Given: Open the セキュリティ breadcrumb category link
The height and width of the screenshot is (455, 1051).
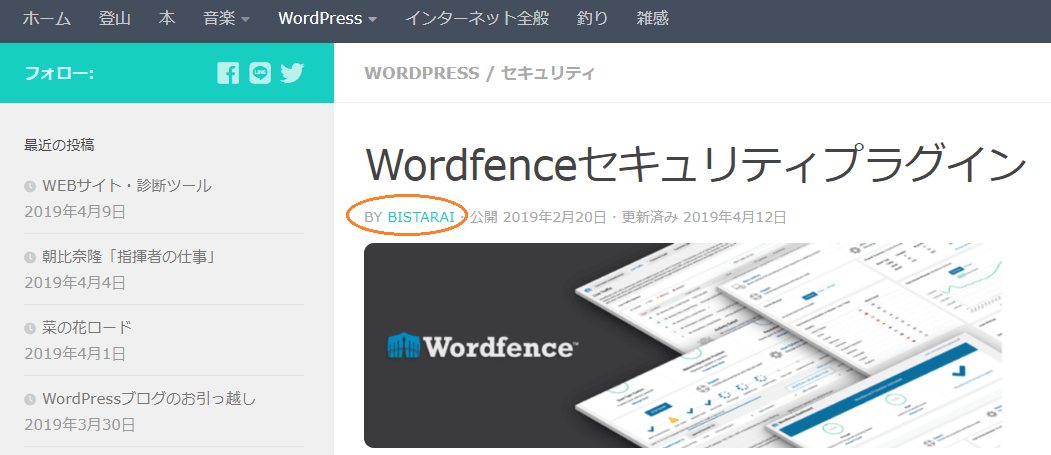Looking at the screenshot, I should (x=548, y=73).
